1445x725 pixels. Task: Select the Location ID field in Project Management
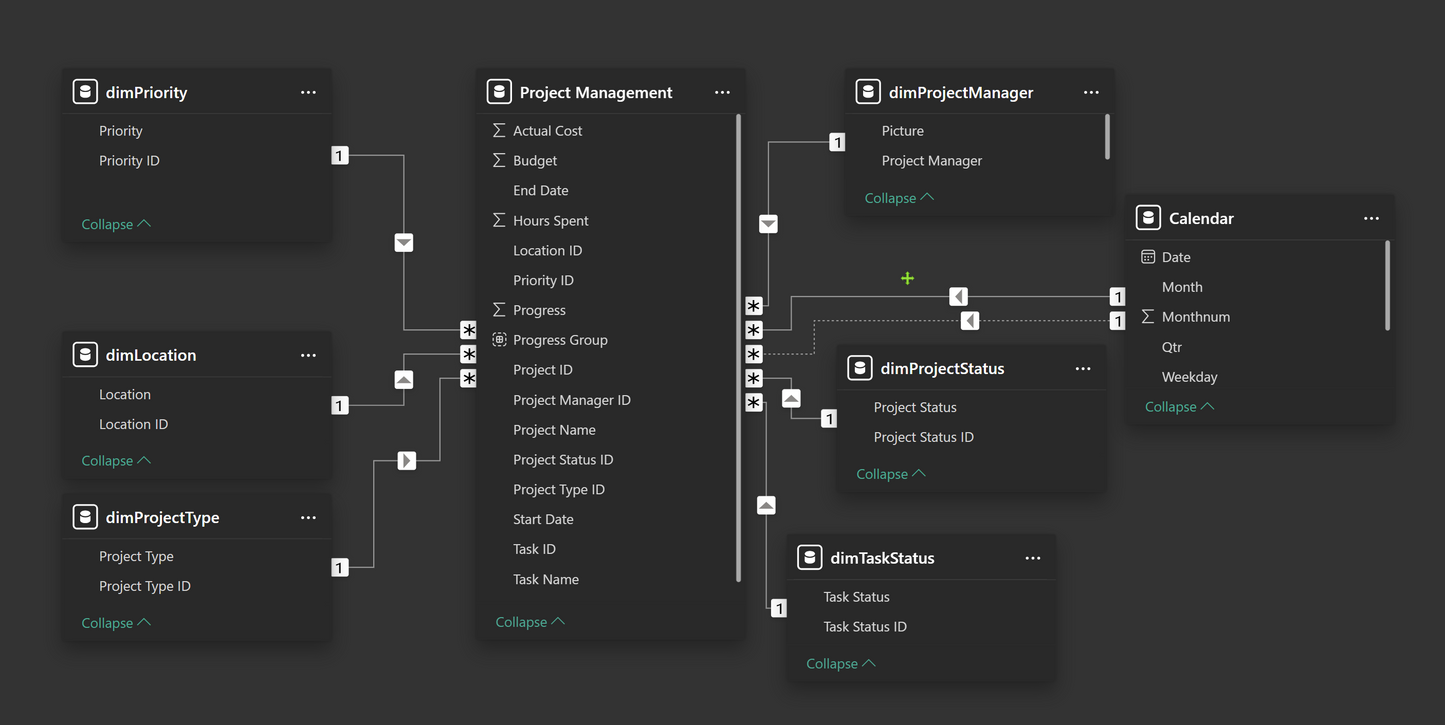coord(547,250)
